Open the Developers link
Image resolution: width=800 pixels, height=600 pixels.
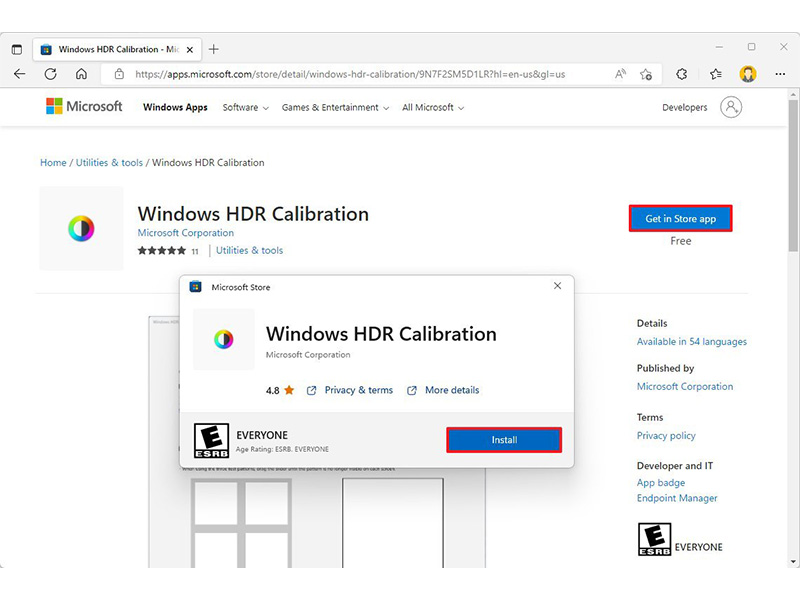[x=685, y=108]
